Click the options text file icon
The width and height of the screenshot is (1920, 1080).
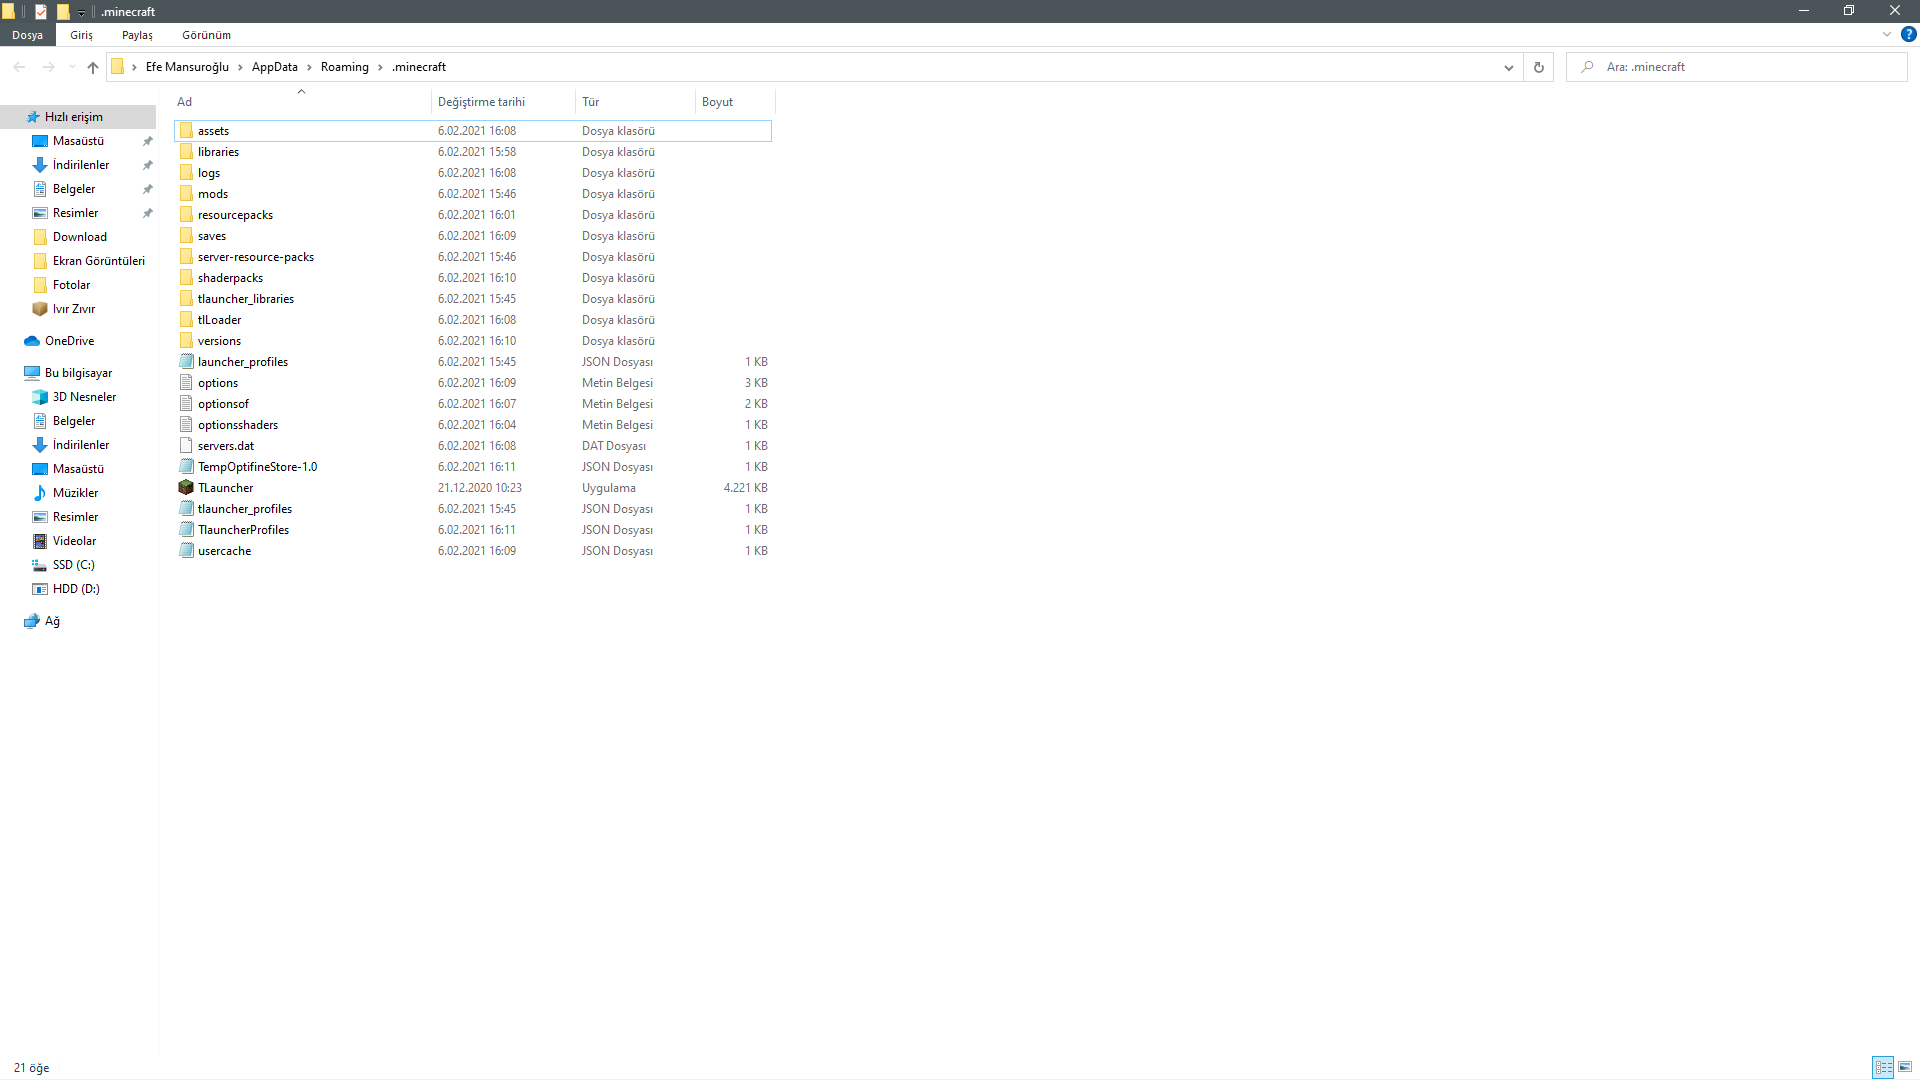[x=186, y=383]
